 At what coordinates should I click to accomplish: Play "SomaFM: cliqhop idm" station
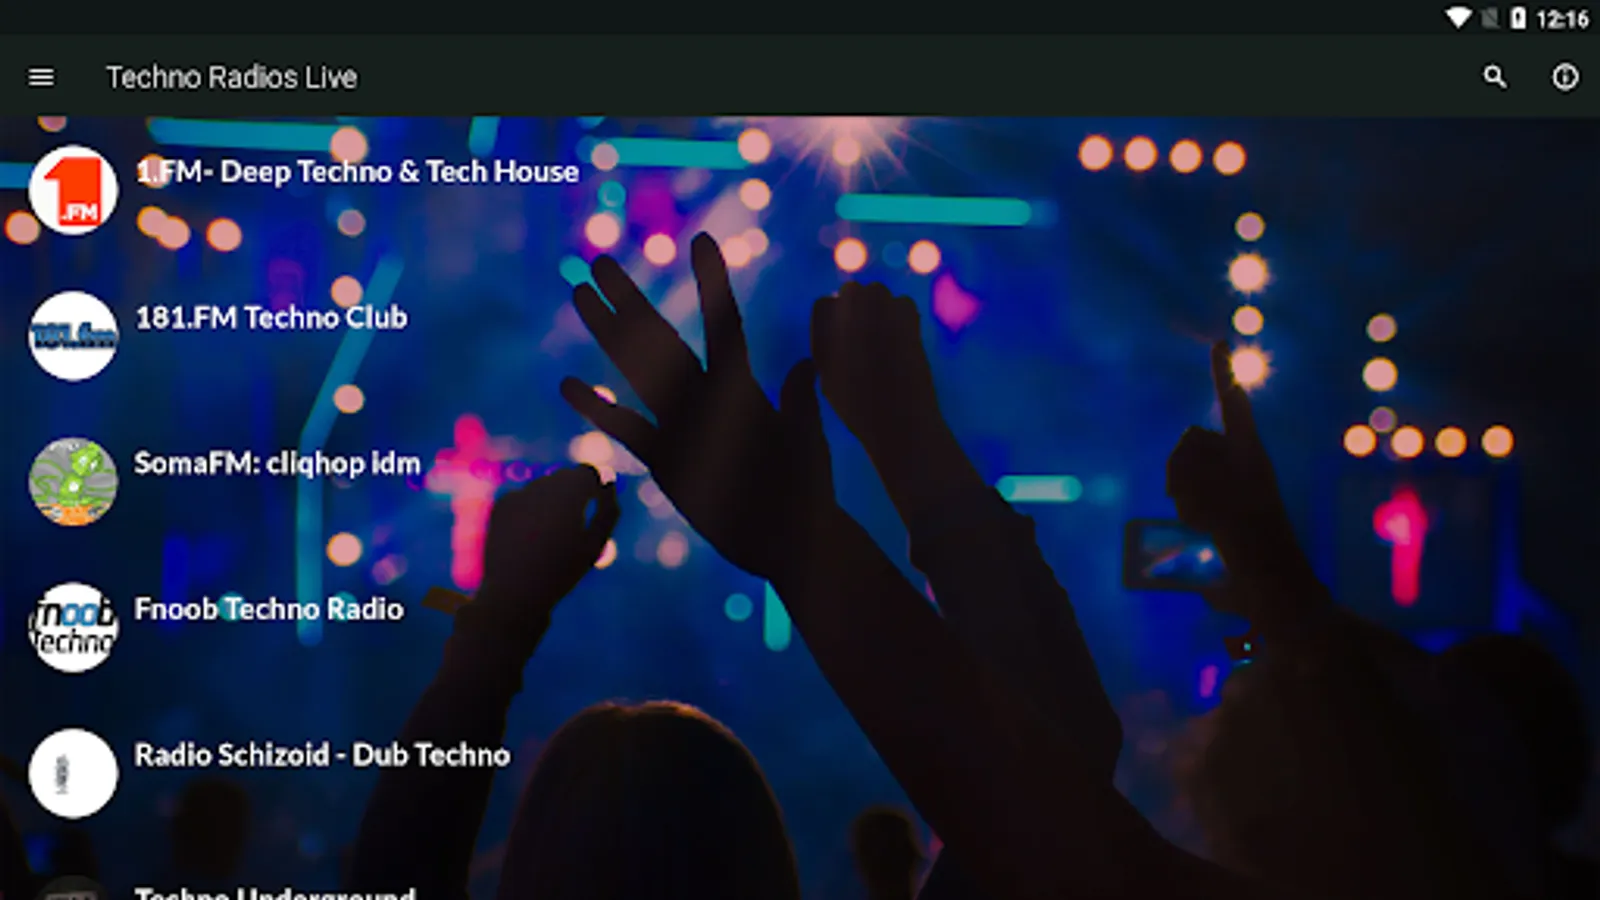(277, 464)
